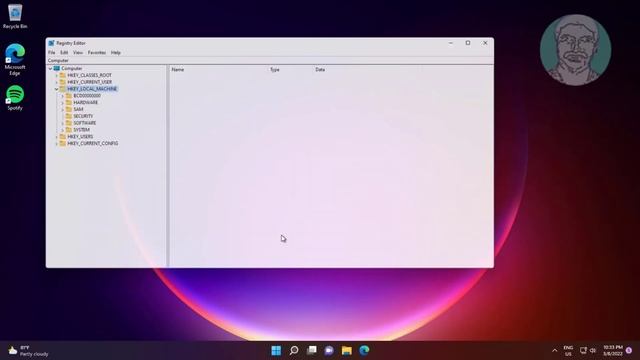640x360 pixels.
Task: Expand the HKEY_CURRENT_USER arrow
Action: (x=57, y=82)
